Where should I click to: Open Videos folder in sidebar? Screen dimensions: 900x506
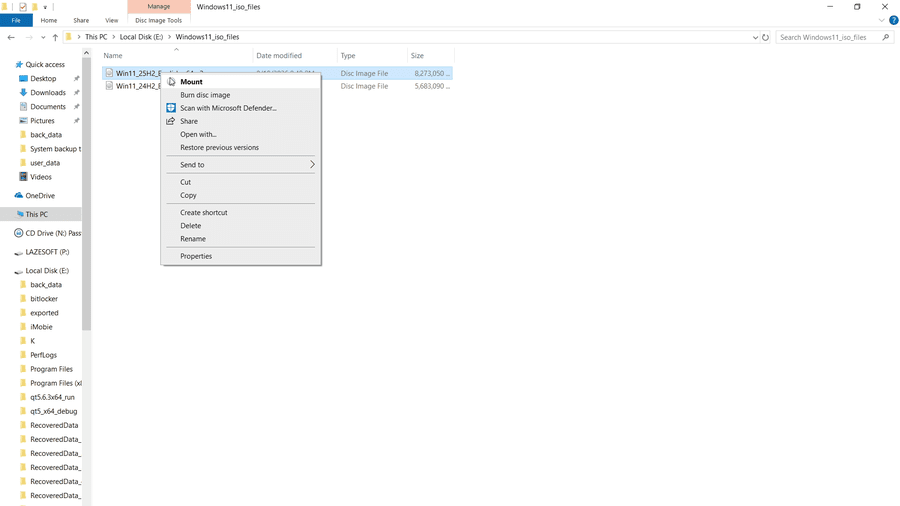point(40,177)
